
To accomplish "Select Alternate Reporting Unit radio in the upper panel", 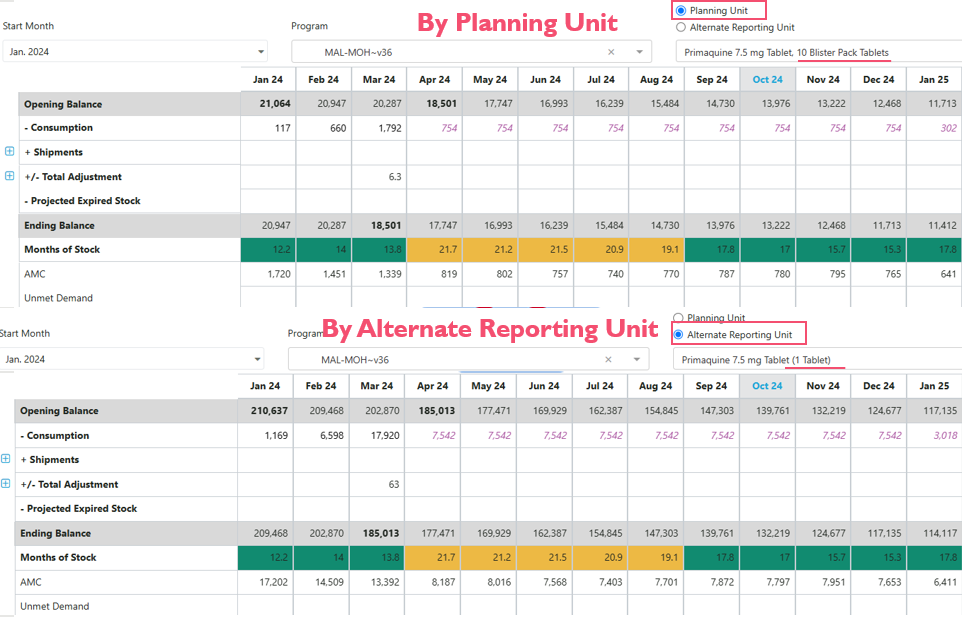I will click(680, 27).
